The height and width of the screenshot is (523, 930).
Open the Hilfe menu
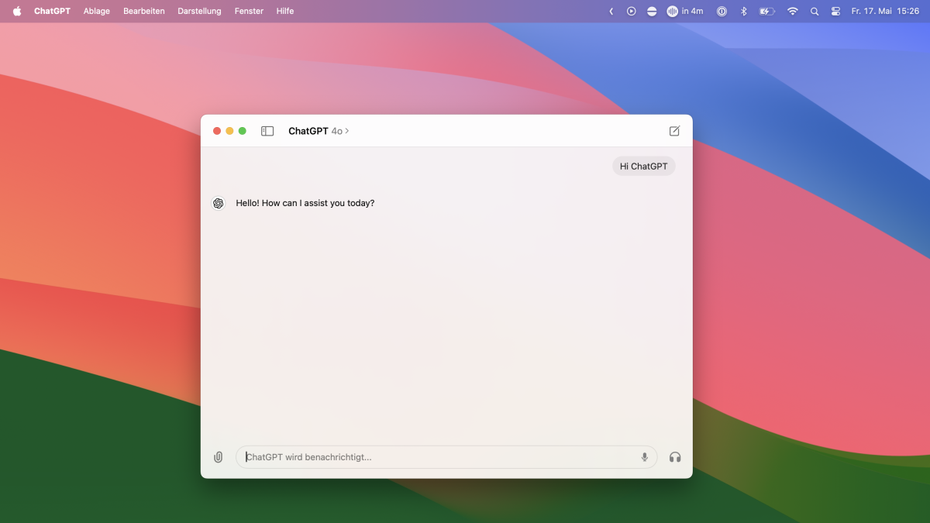285,11
